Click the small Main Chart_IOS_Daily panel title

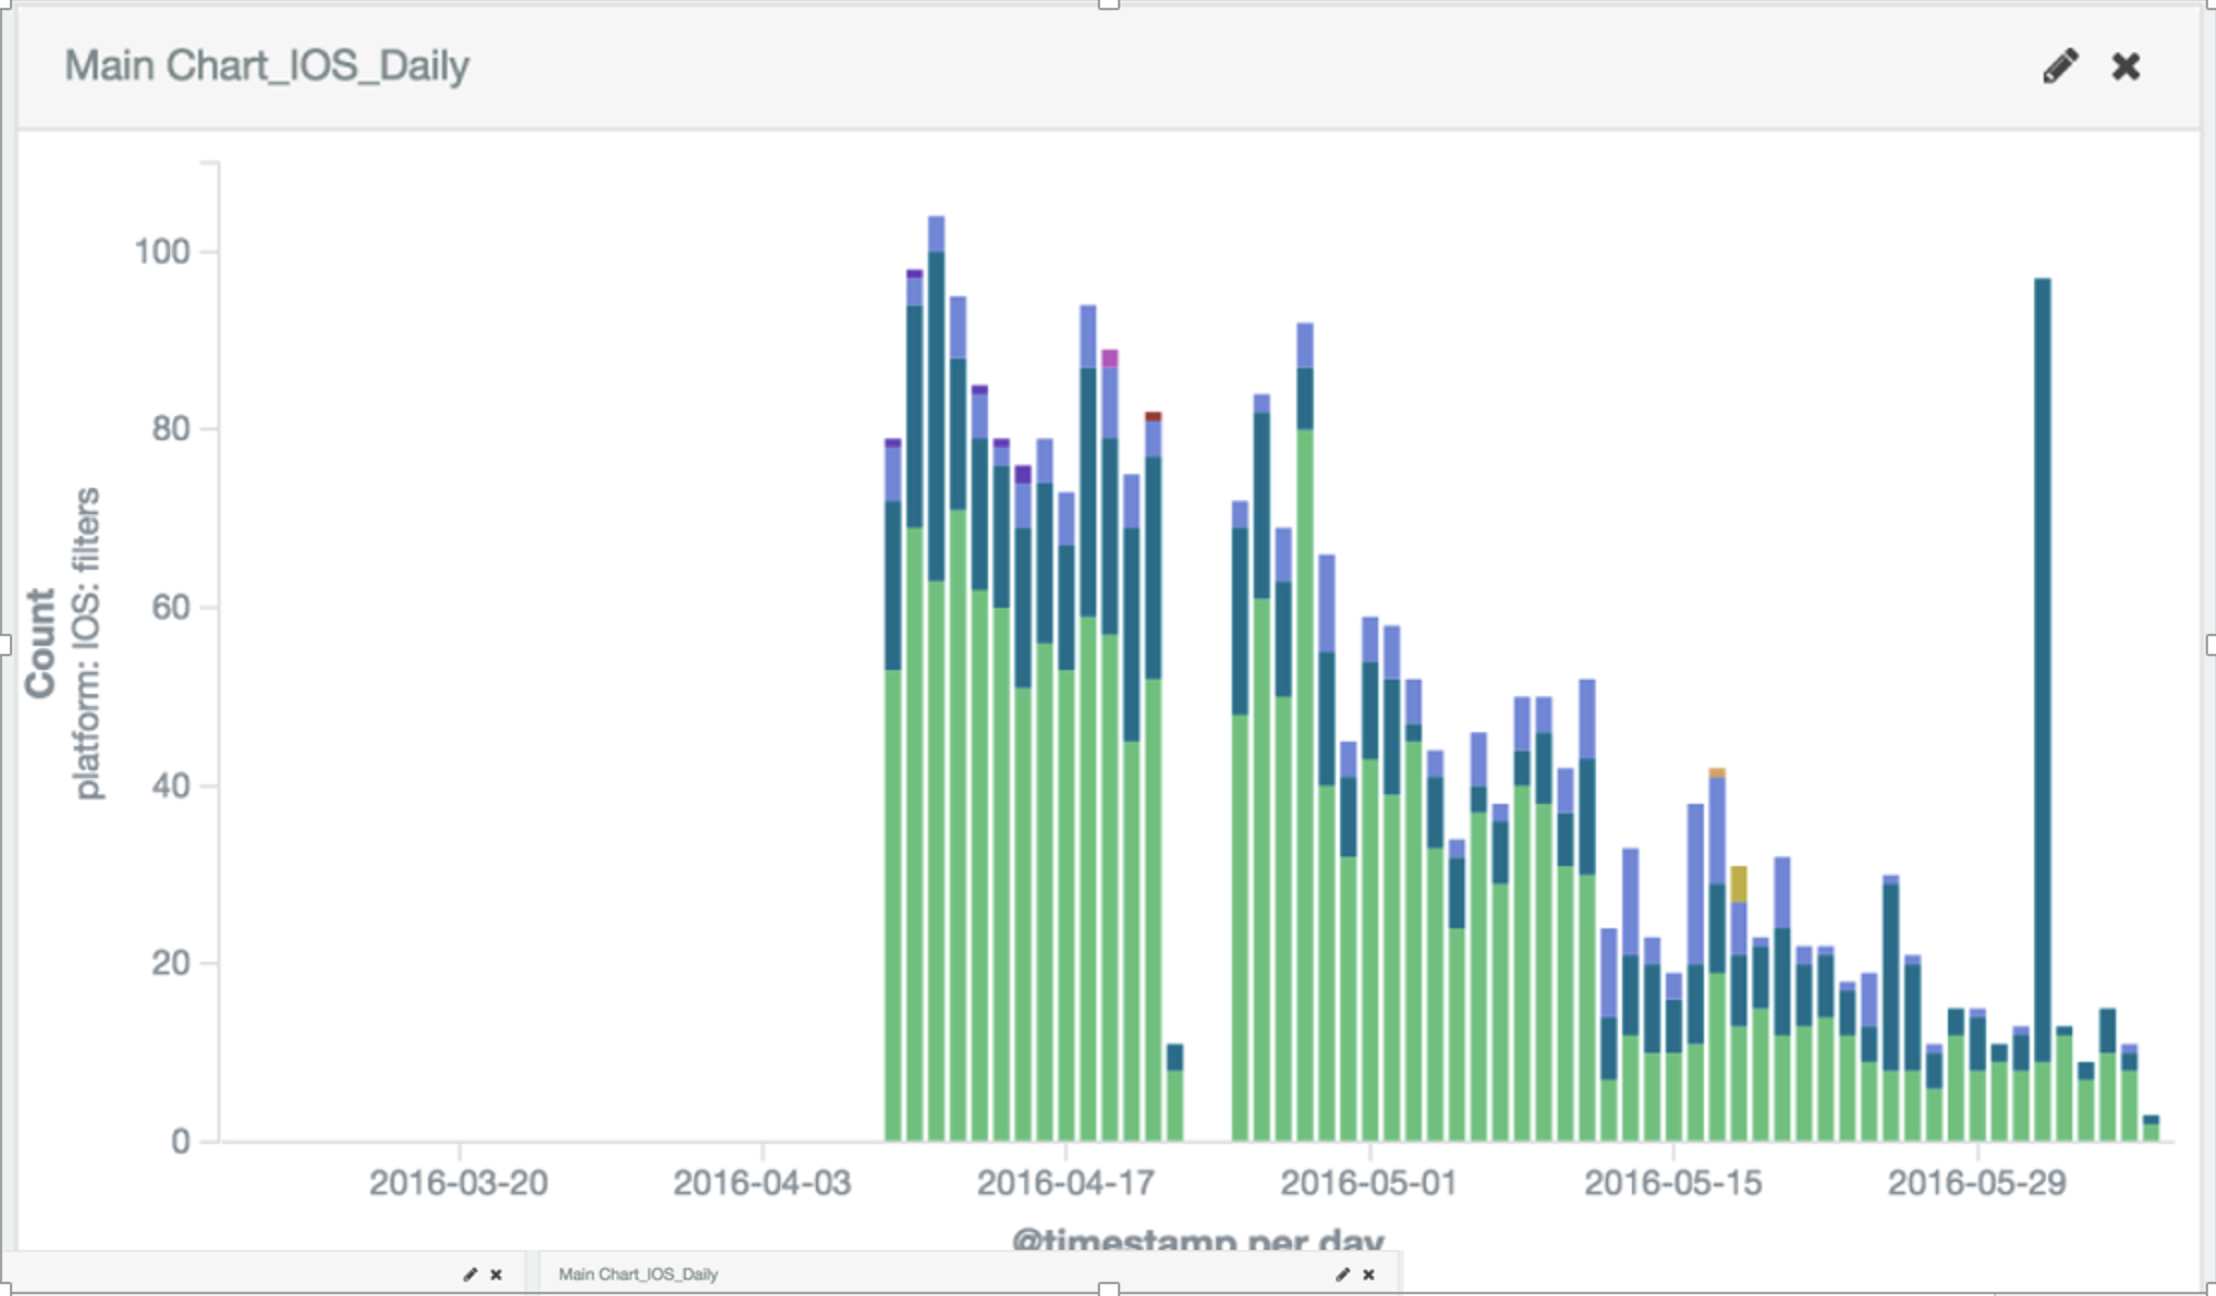(638, 1274)
